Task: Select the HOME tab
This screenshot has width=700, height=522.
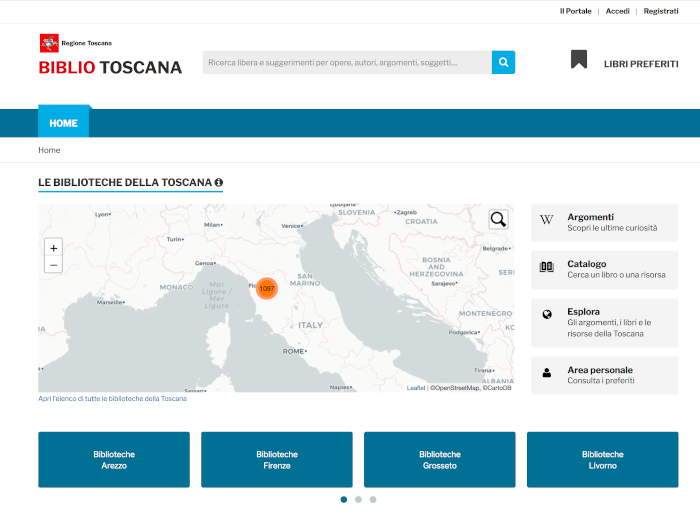Action: click(x=63, y=123)
